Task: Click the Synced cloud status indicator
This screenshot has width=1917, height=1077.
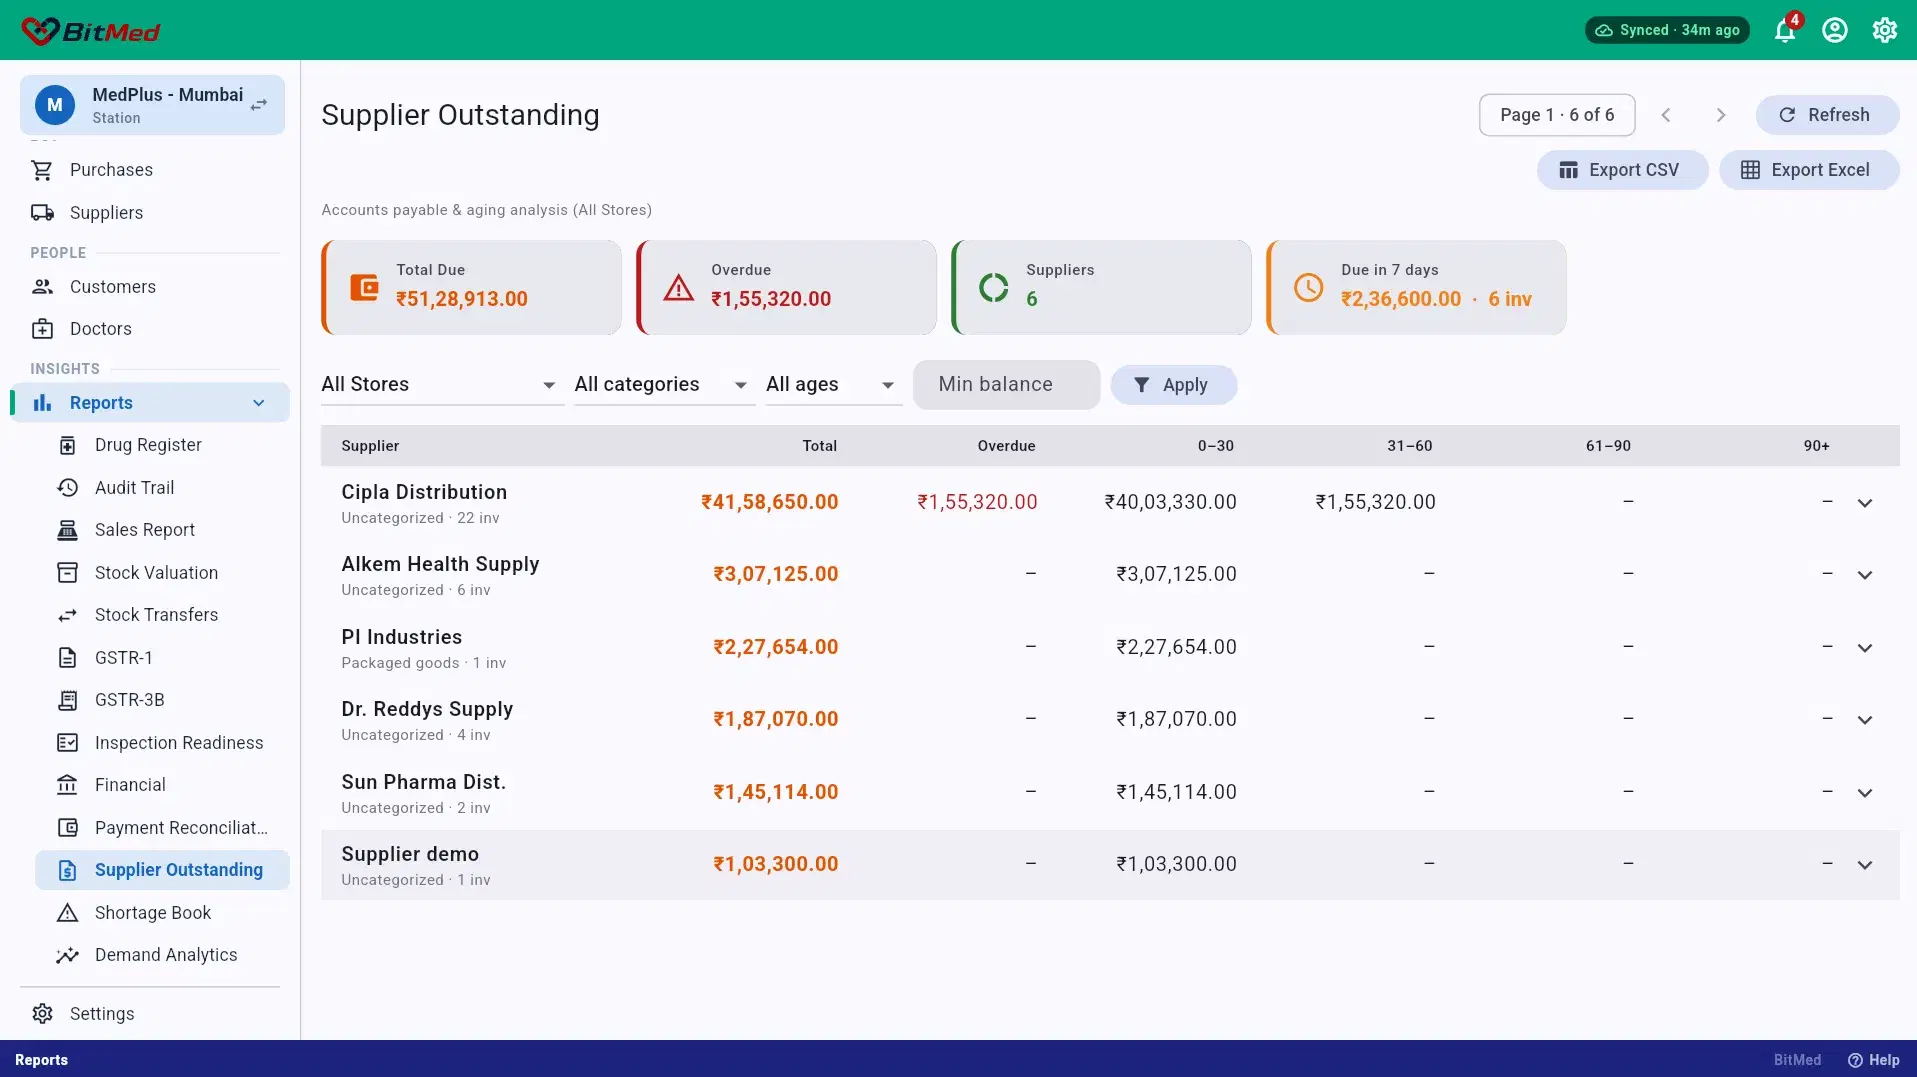Action: pyautogui.click(x=1667, y=30)
